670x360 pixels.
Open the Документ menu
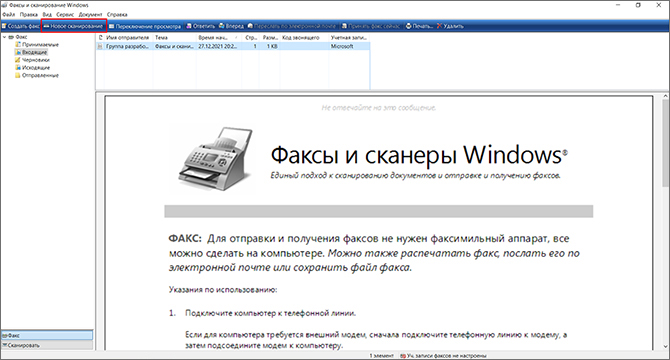pos(90,14)
